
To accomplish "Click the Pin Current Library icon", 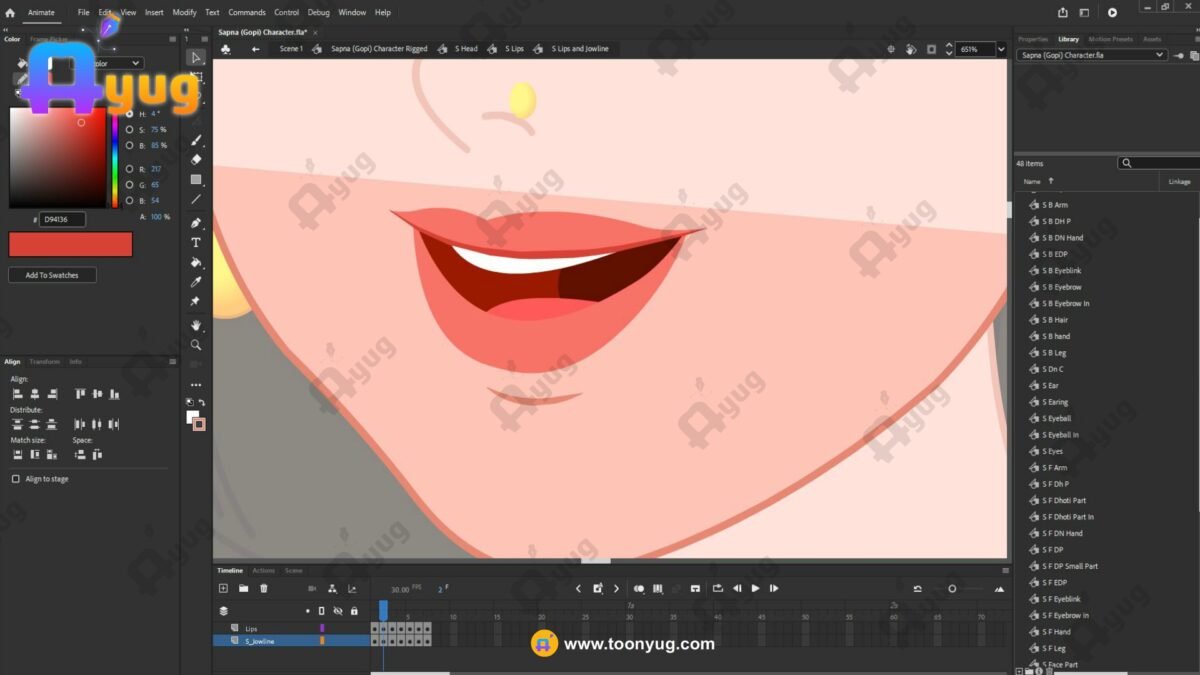I will 1178,55.
